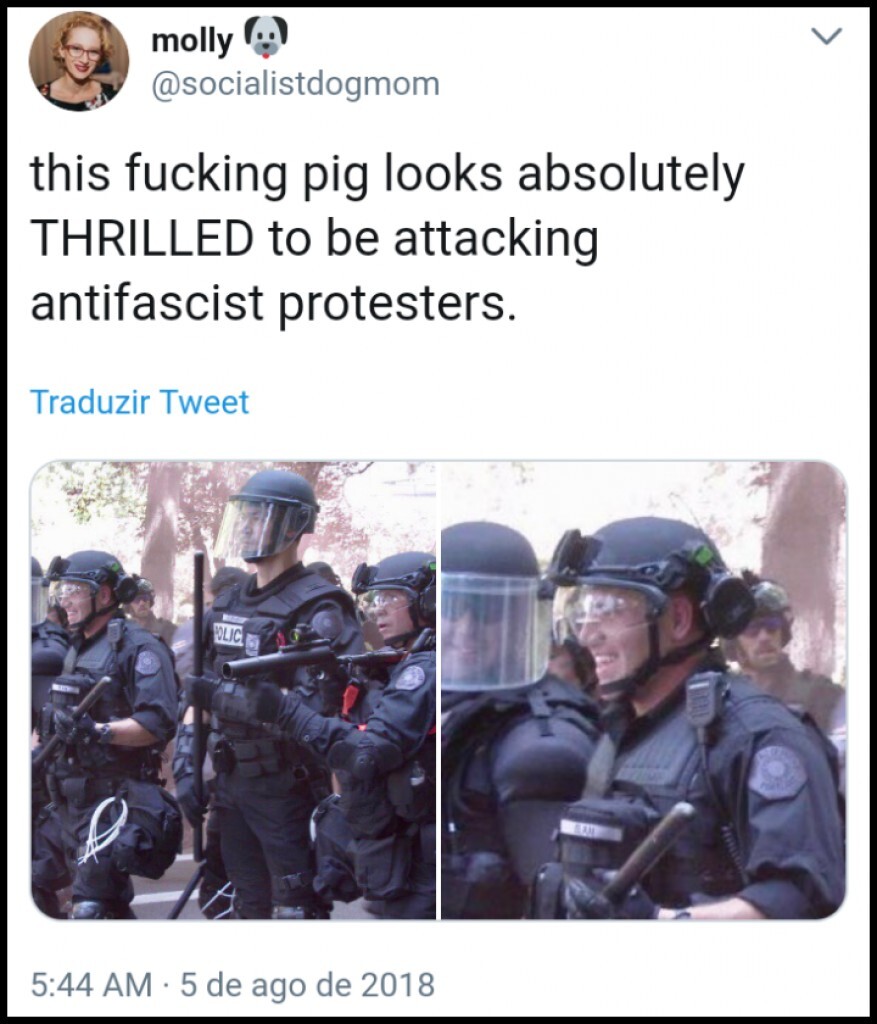Click the word attacking in the tweet
The width and height of the screenshot is (877, 1024).
pos(496,240)
